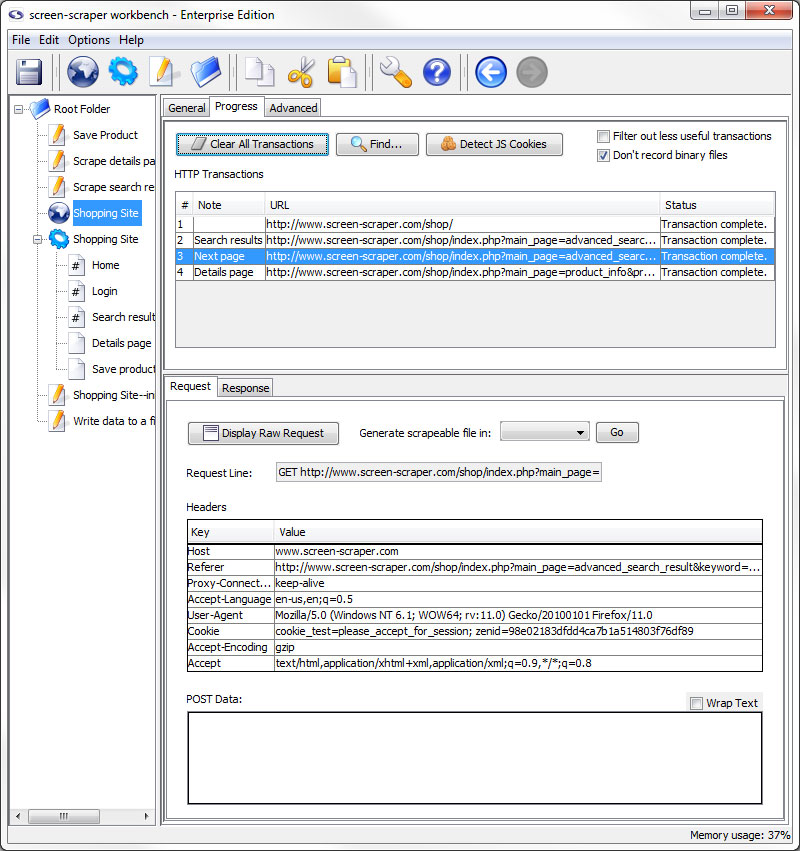
Task: Click the tree scrollbar left arrow
Action: click(18, 816)
